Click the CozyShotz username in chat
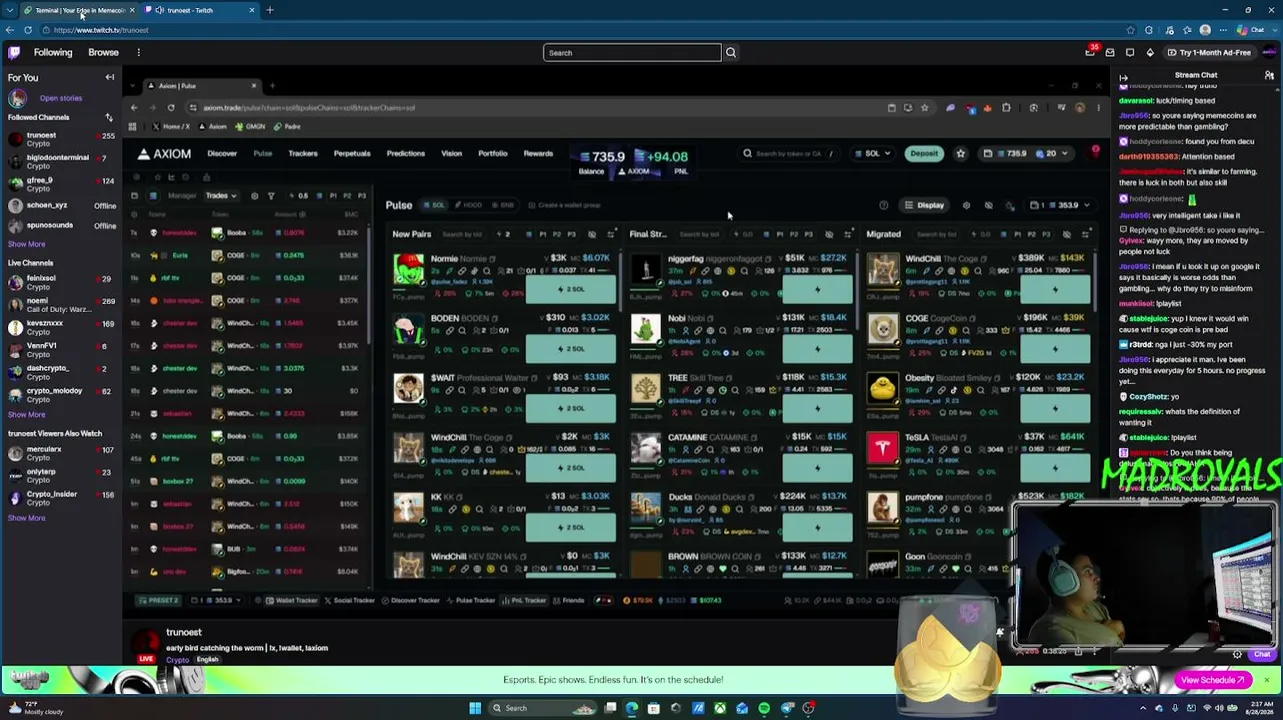The width and height of the screenshot is (1283, 720). (x=1149, y=397)
